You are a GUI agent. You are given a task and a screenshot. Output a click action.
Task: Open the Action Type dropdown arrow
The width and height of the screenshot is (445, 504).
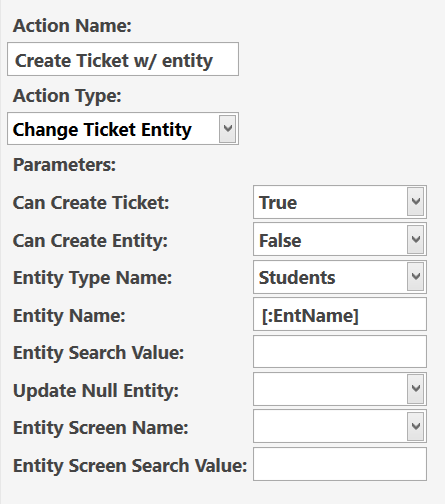click(228, 129)
